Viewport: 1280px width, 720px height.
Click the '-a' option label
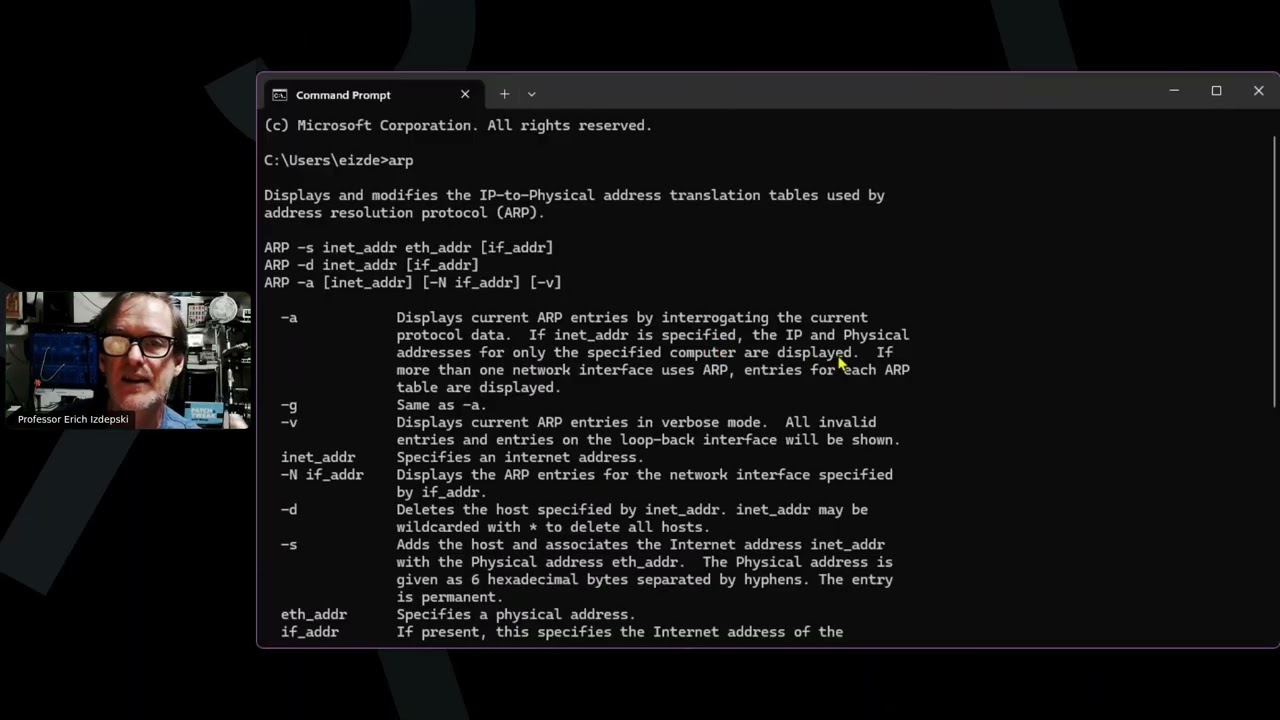(289, 317)
